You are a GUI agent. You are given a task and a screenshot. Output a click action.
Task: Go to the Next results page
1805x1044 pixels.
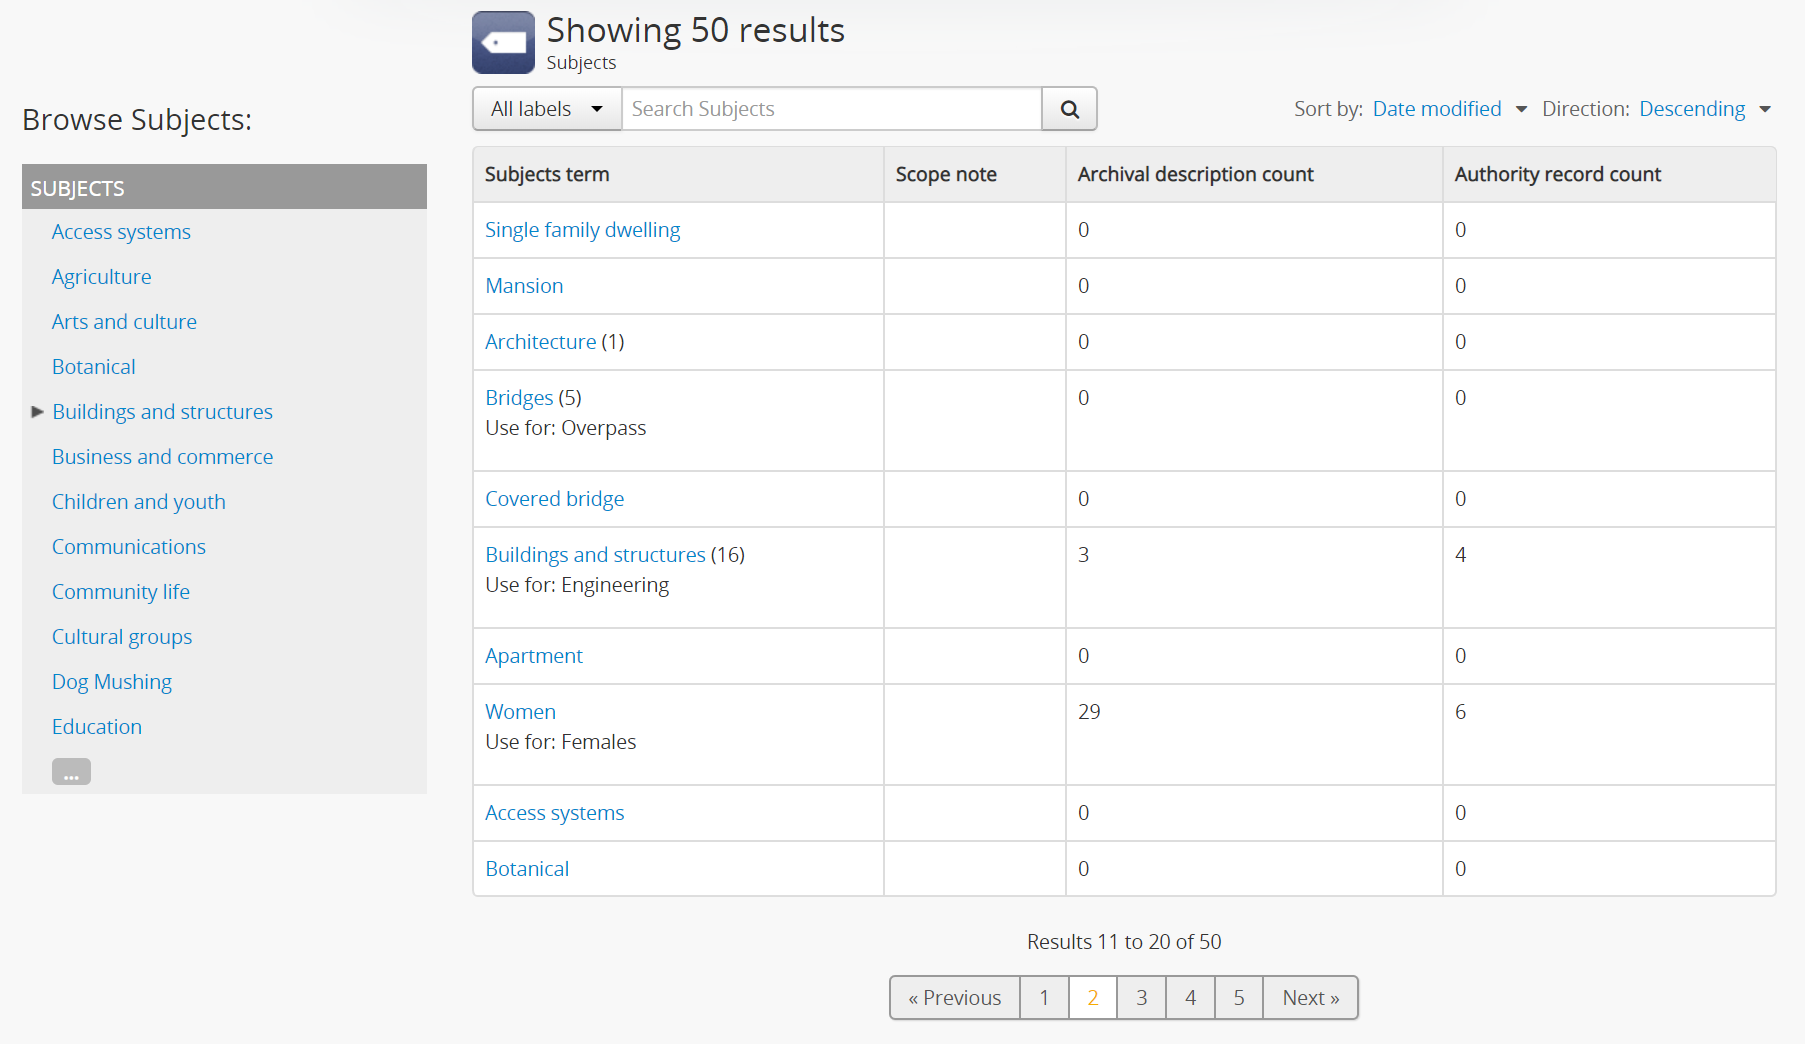point(1310,997)
